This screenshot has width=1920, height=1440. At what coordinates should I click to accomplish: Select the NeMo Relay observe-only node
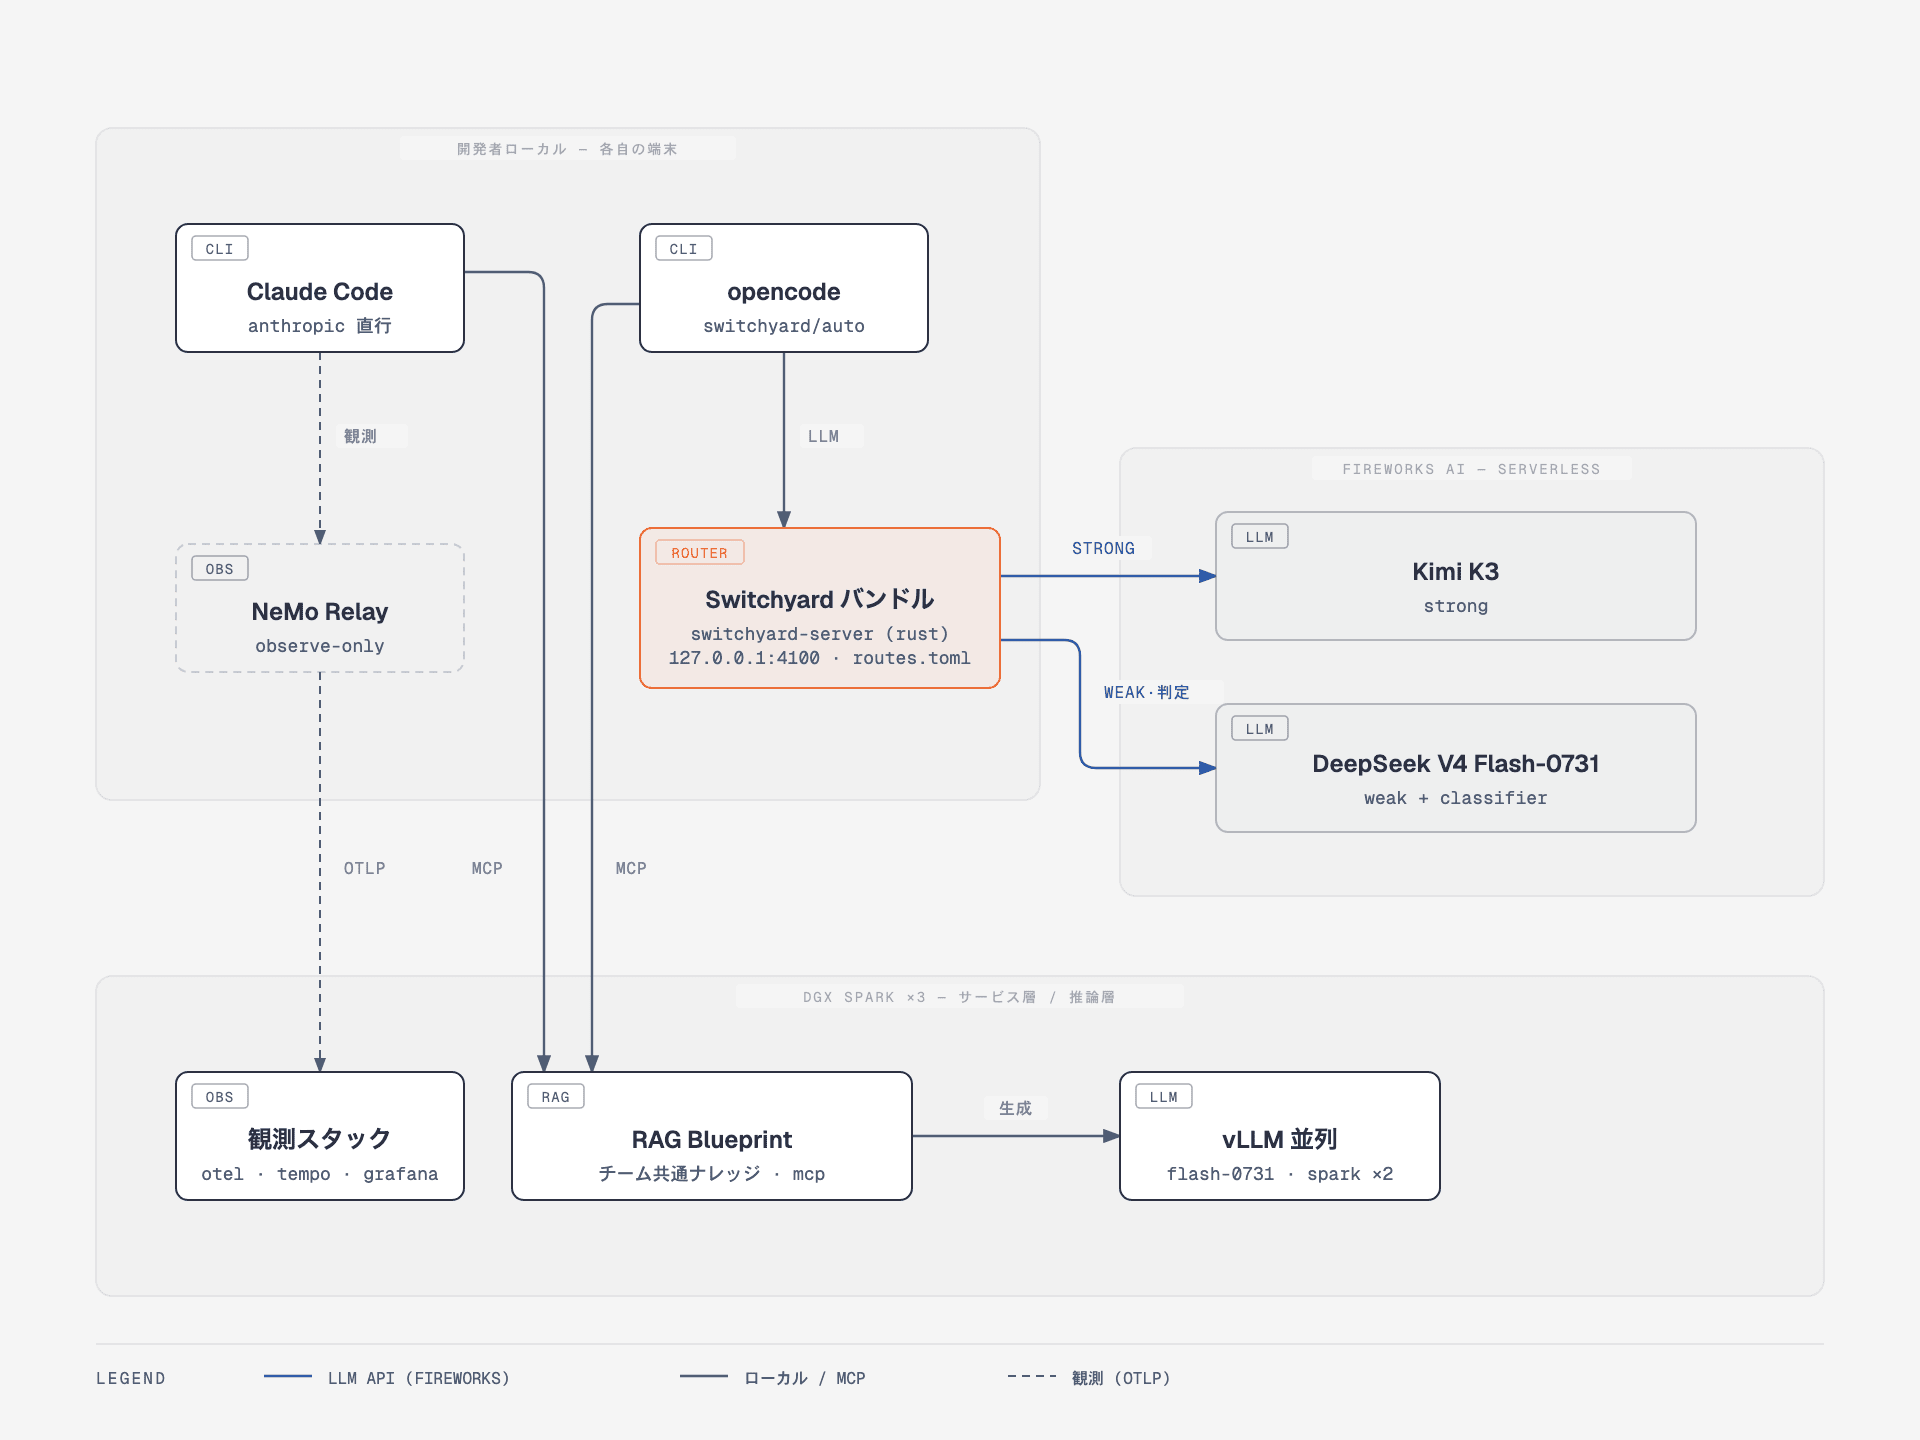click(x=320, y=608)
